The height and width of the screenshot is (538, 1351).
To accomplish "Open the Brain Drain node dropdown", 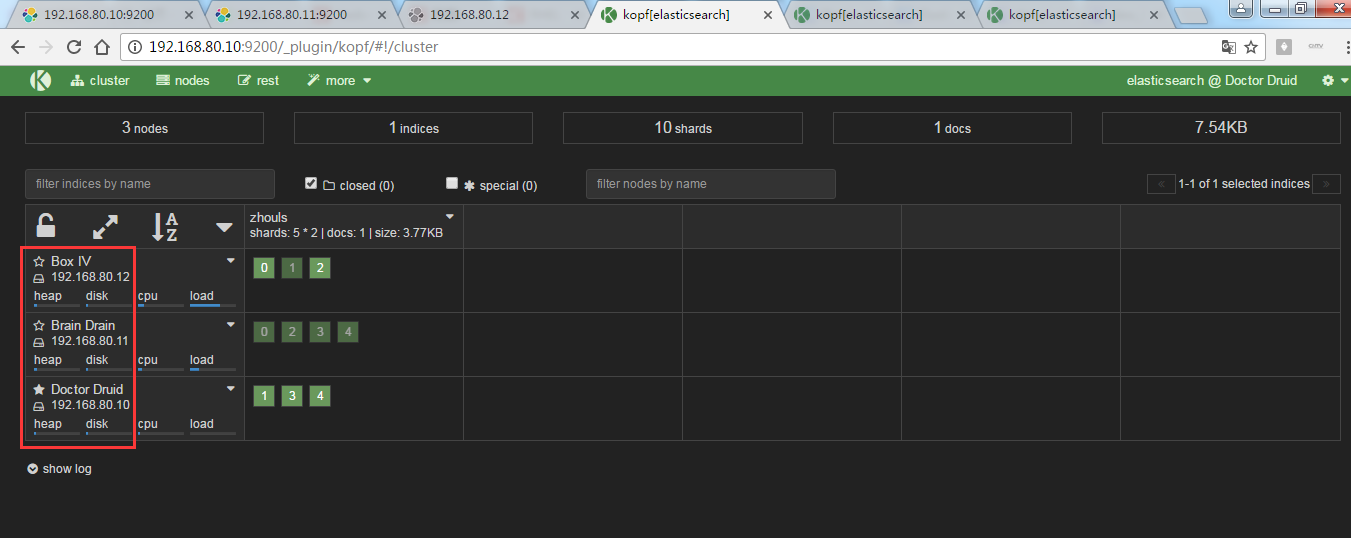I will [x=231, y=324].
